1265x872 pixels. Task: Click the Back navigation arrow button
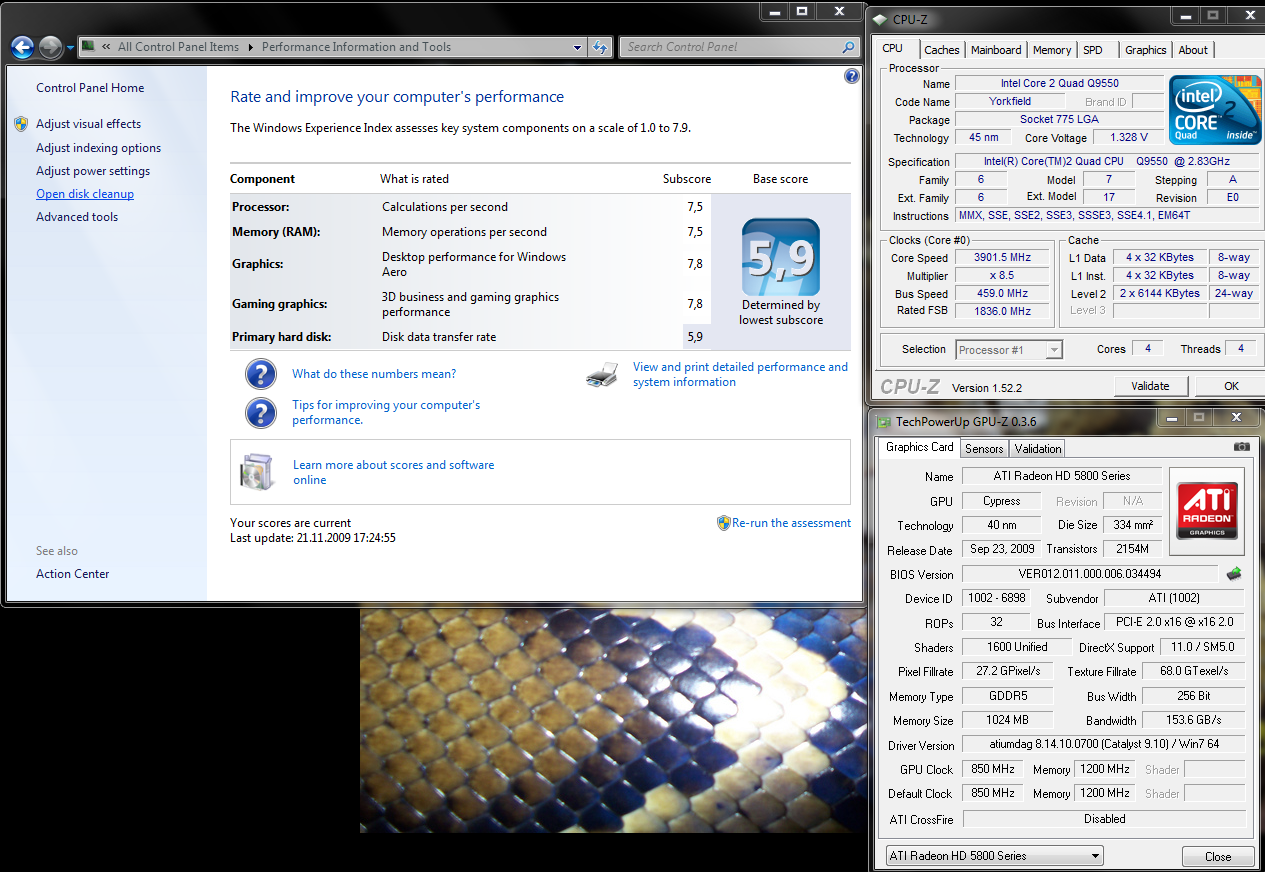[x=22, y=47]
